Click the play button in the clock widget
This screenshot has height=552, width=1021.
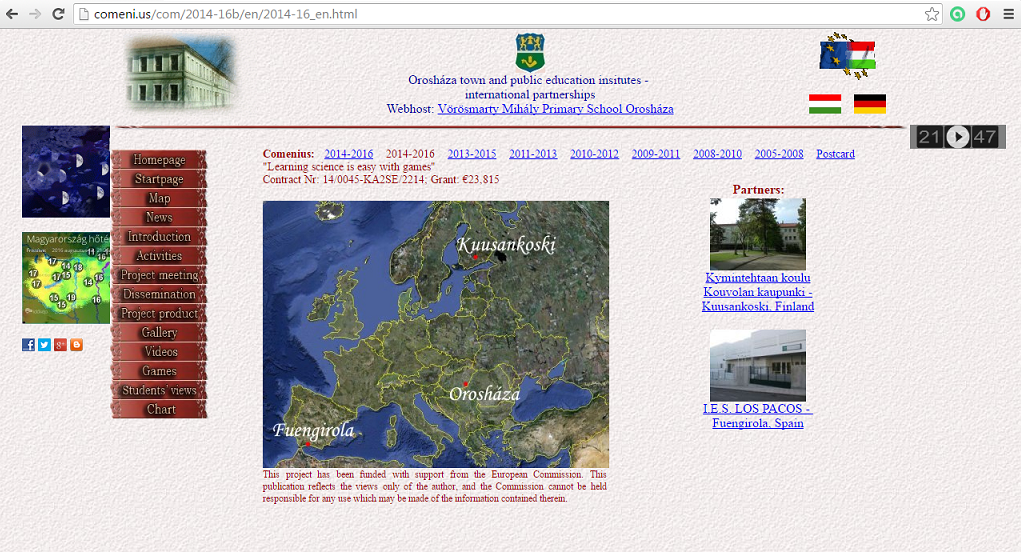click(x=957, y=137)
